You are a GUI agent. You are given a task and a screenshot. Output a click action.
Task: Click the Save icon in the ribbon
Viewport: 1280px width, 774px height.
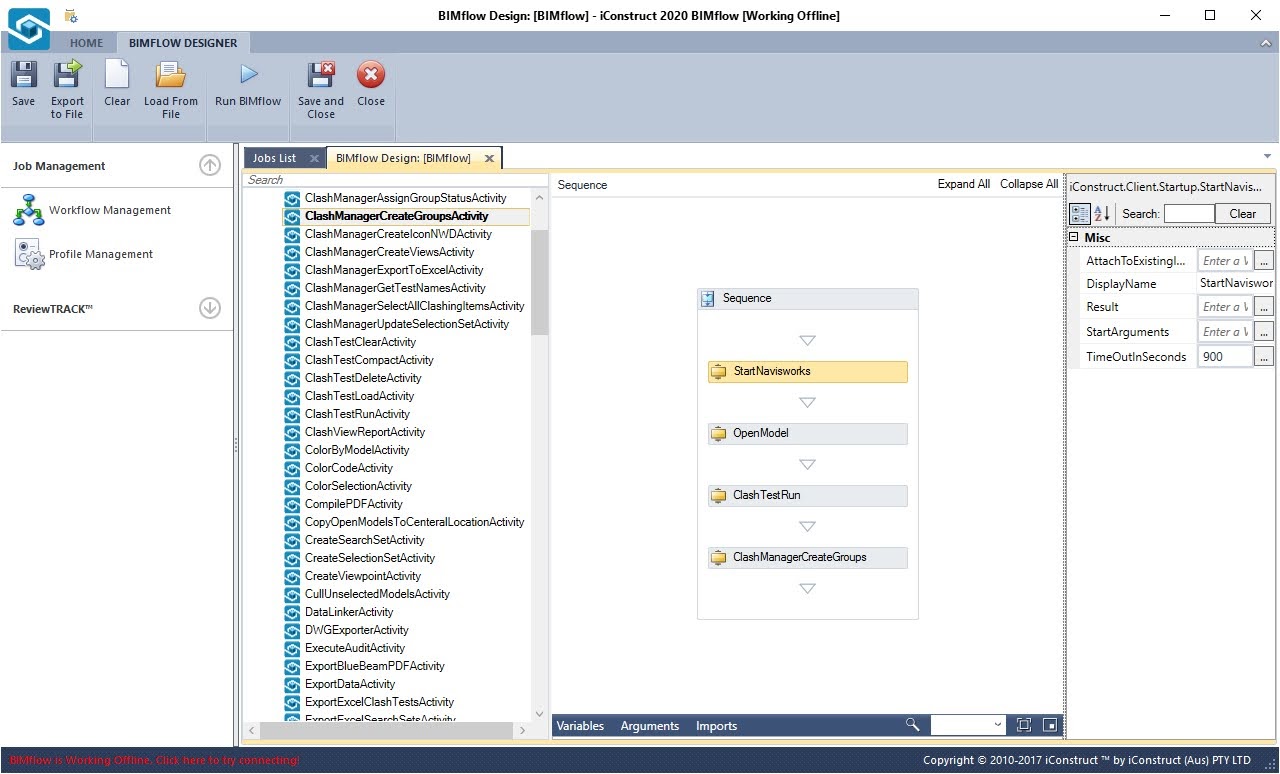23,76
